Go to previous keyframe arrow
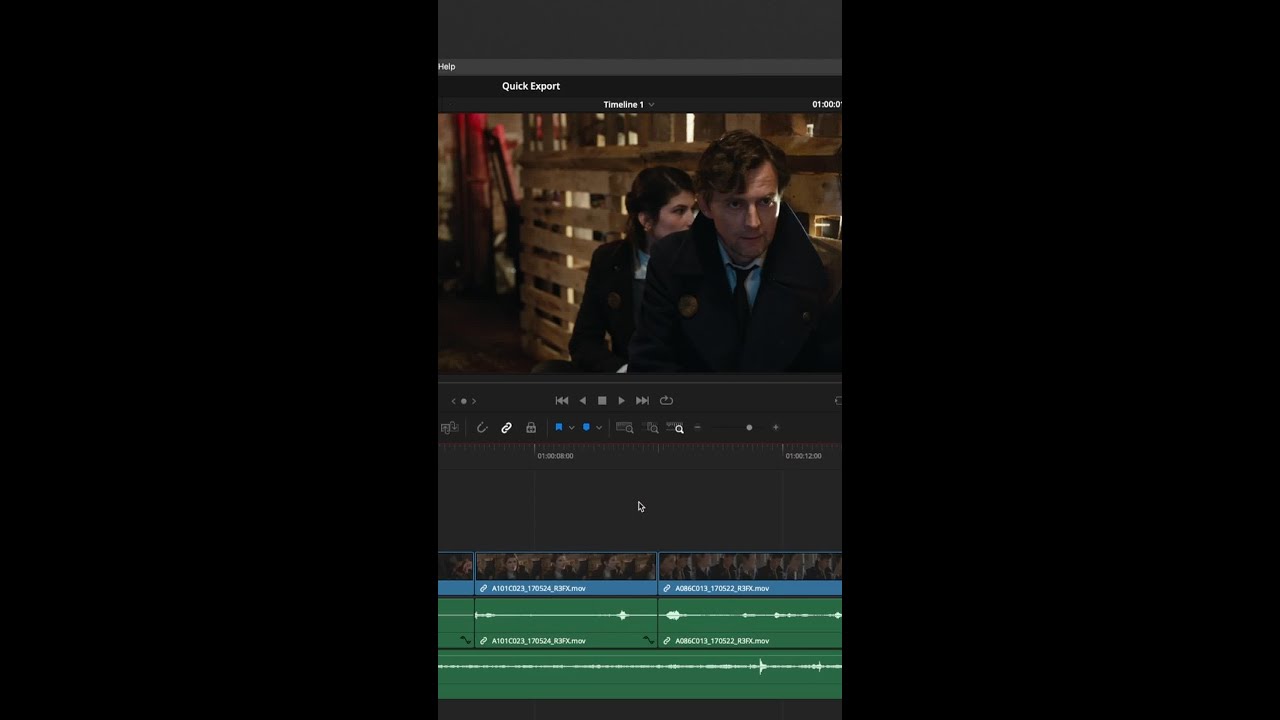This screenshot has width=1280, height=720. coord(453,401)
